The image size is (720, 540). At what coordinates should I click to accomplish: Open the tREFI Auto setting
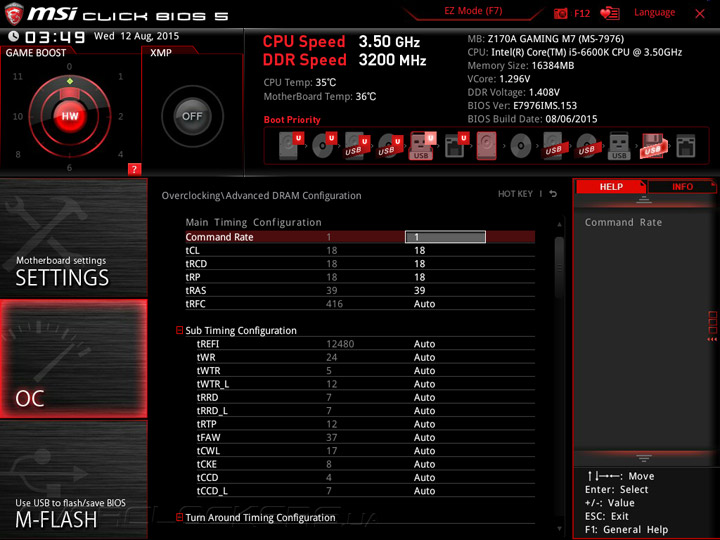424,344
